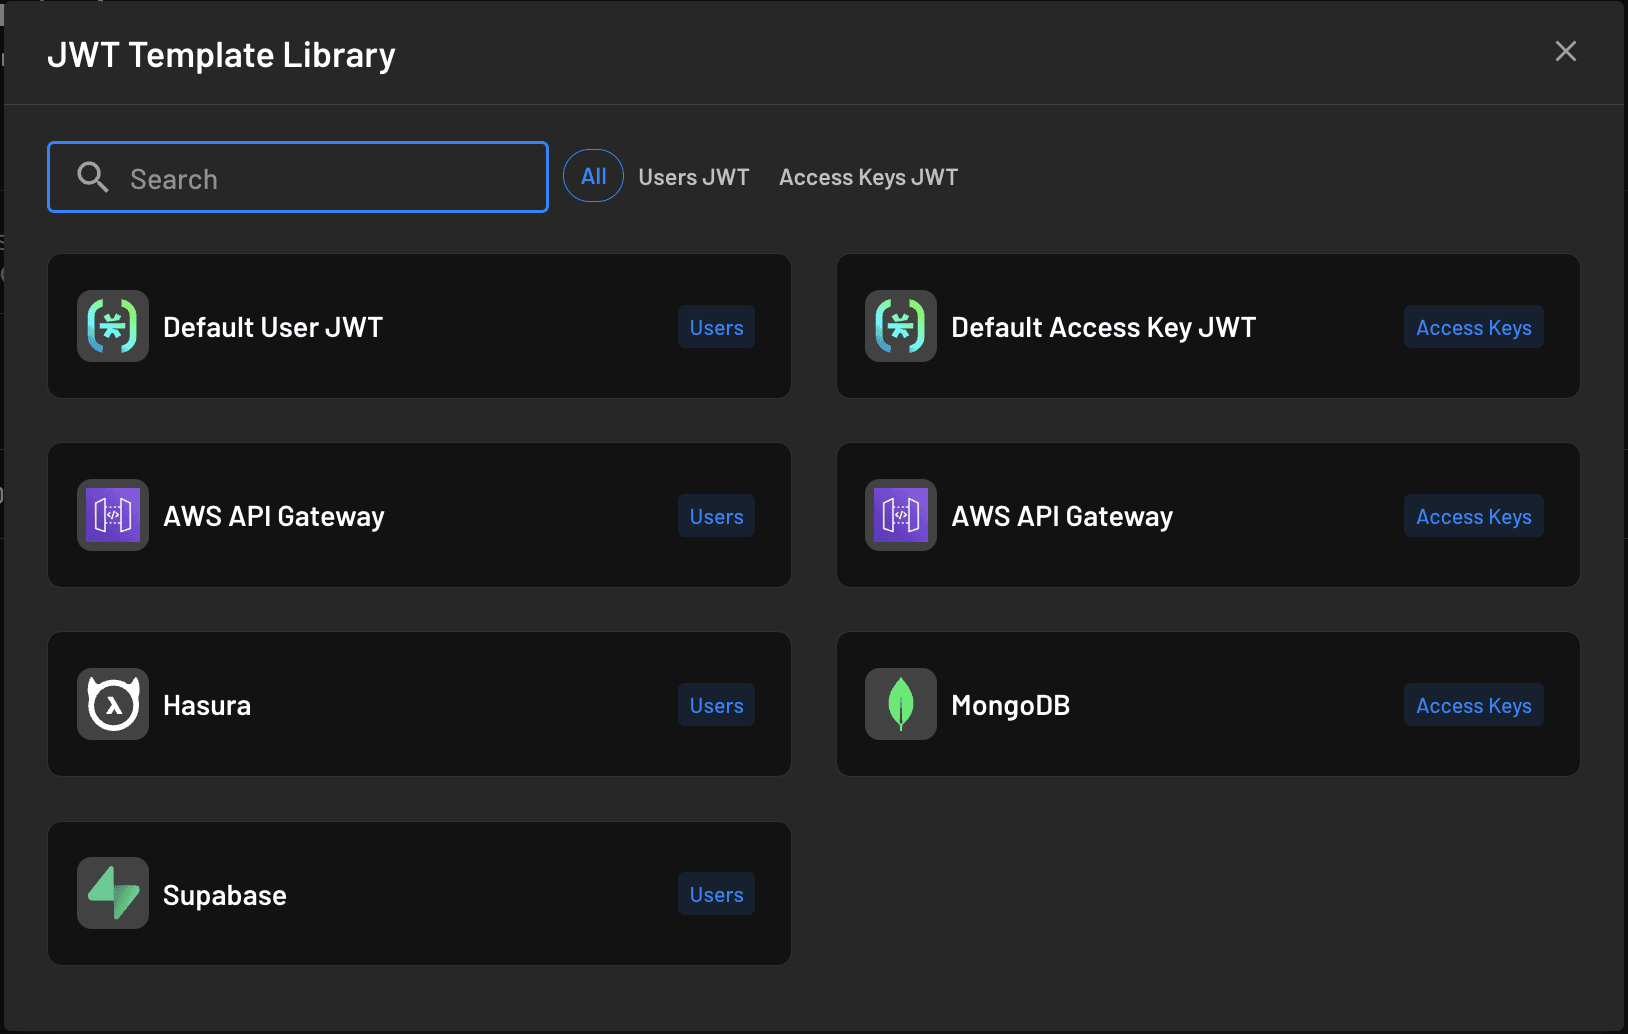Click the MongoDB leaf icon

point(900,703)
